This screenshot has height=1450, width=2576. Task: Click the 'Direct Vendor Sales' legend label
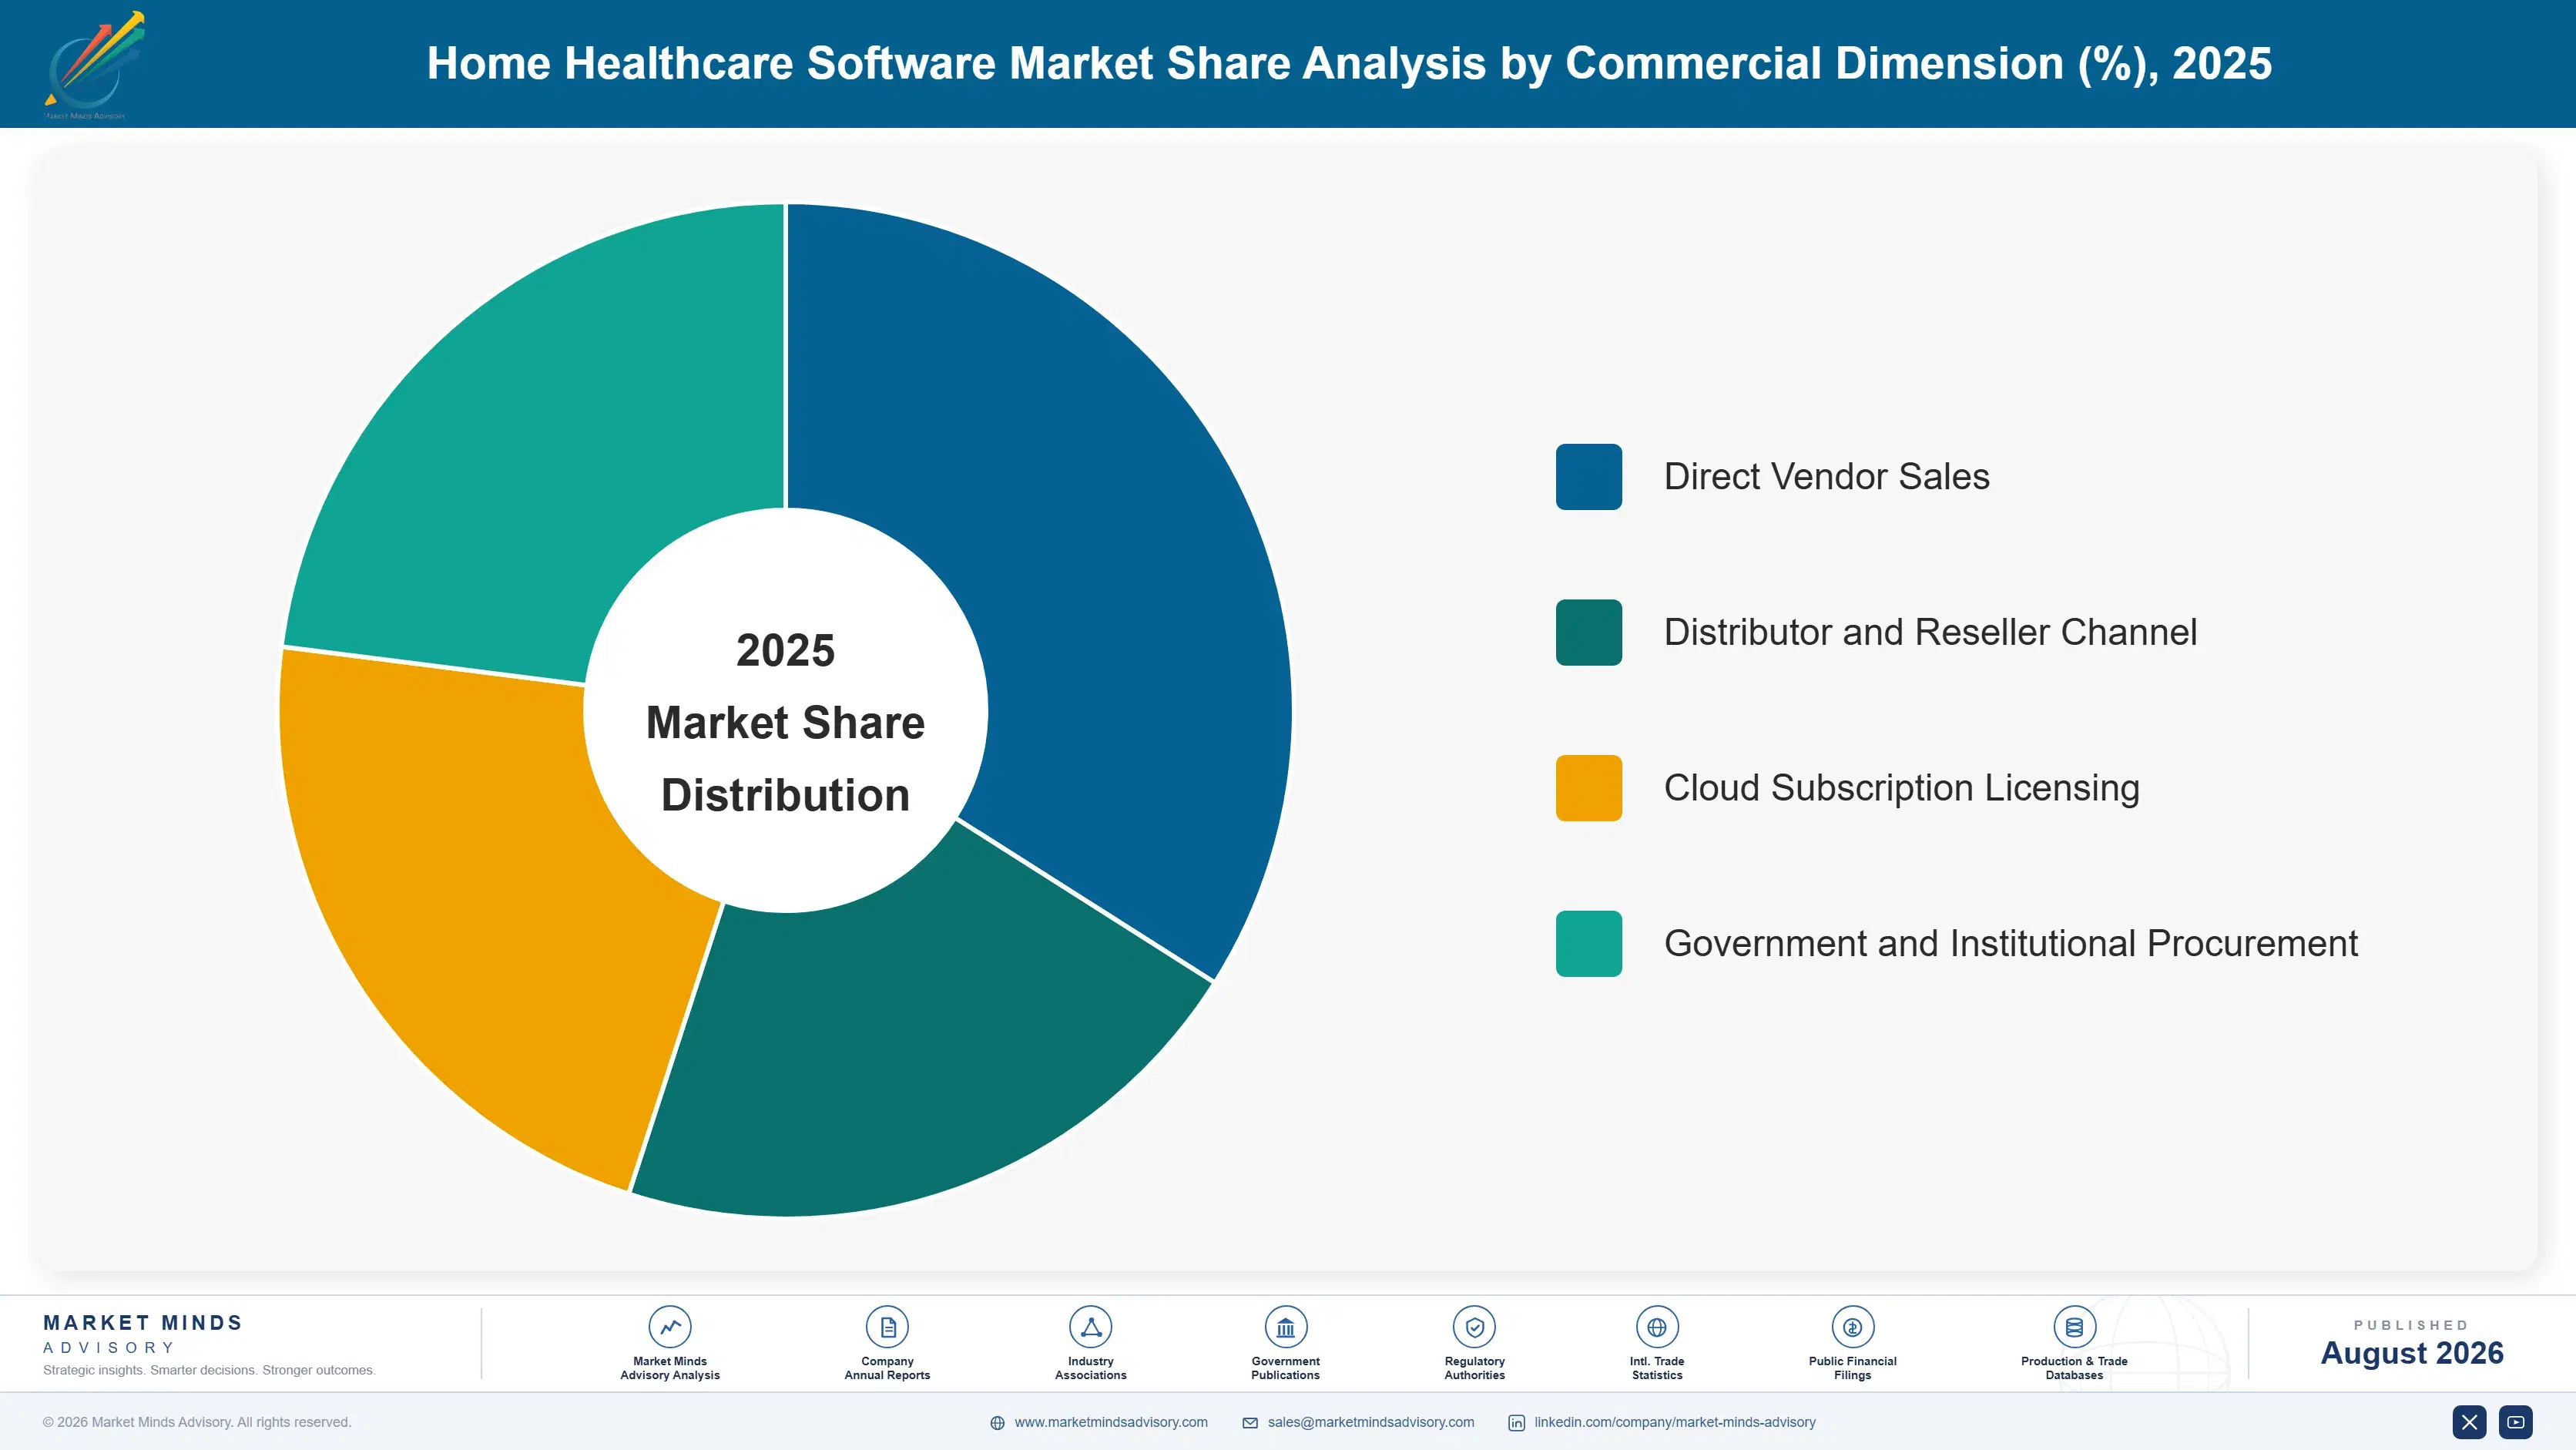point(1827,477)
